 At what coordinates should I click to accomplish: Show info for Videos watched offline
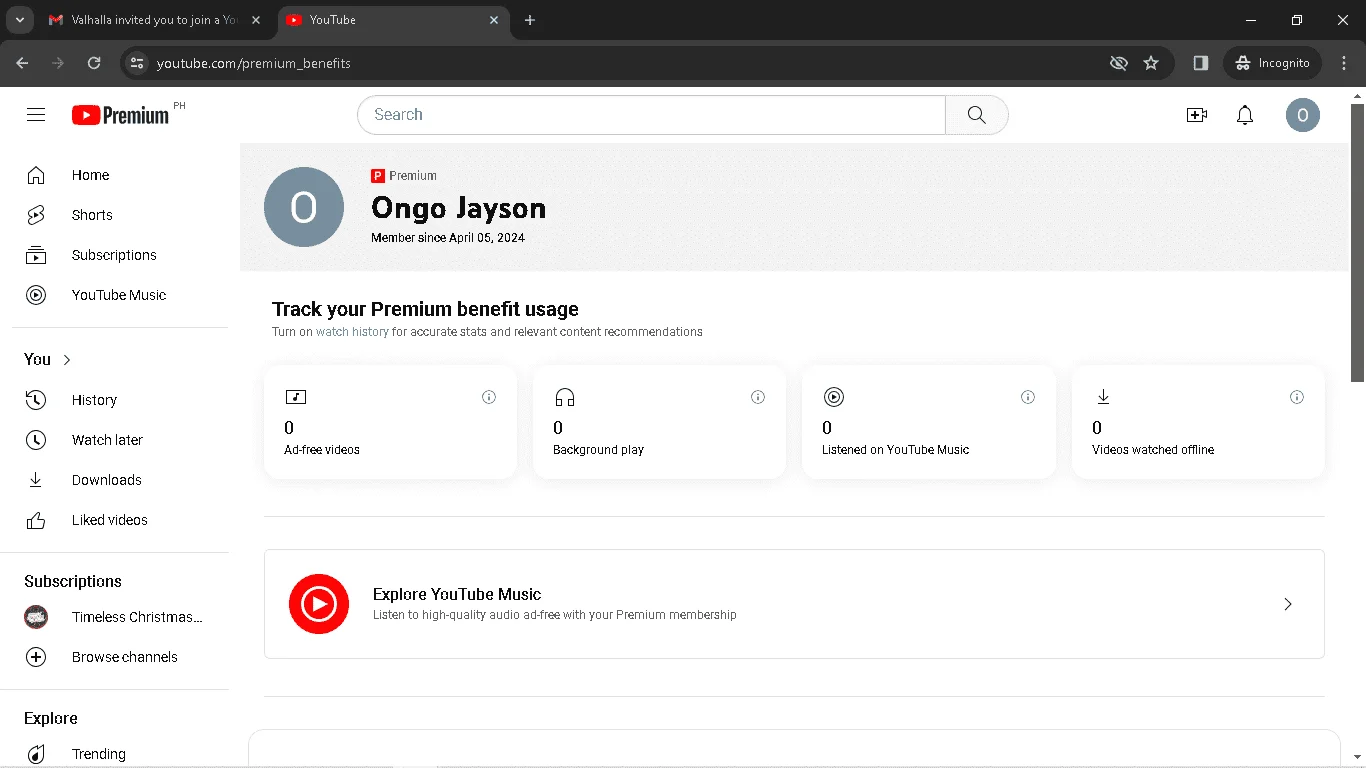[1296, 397]
